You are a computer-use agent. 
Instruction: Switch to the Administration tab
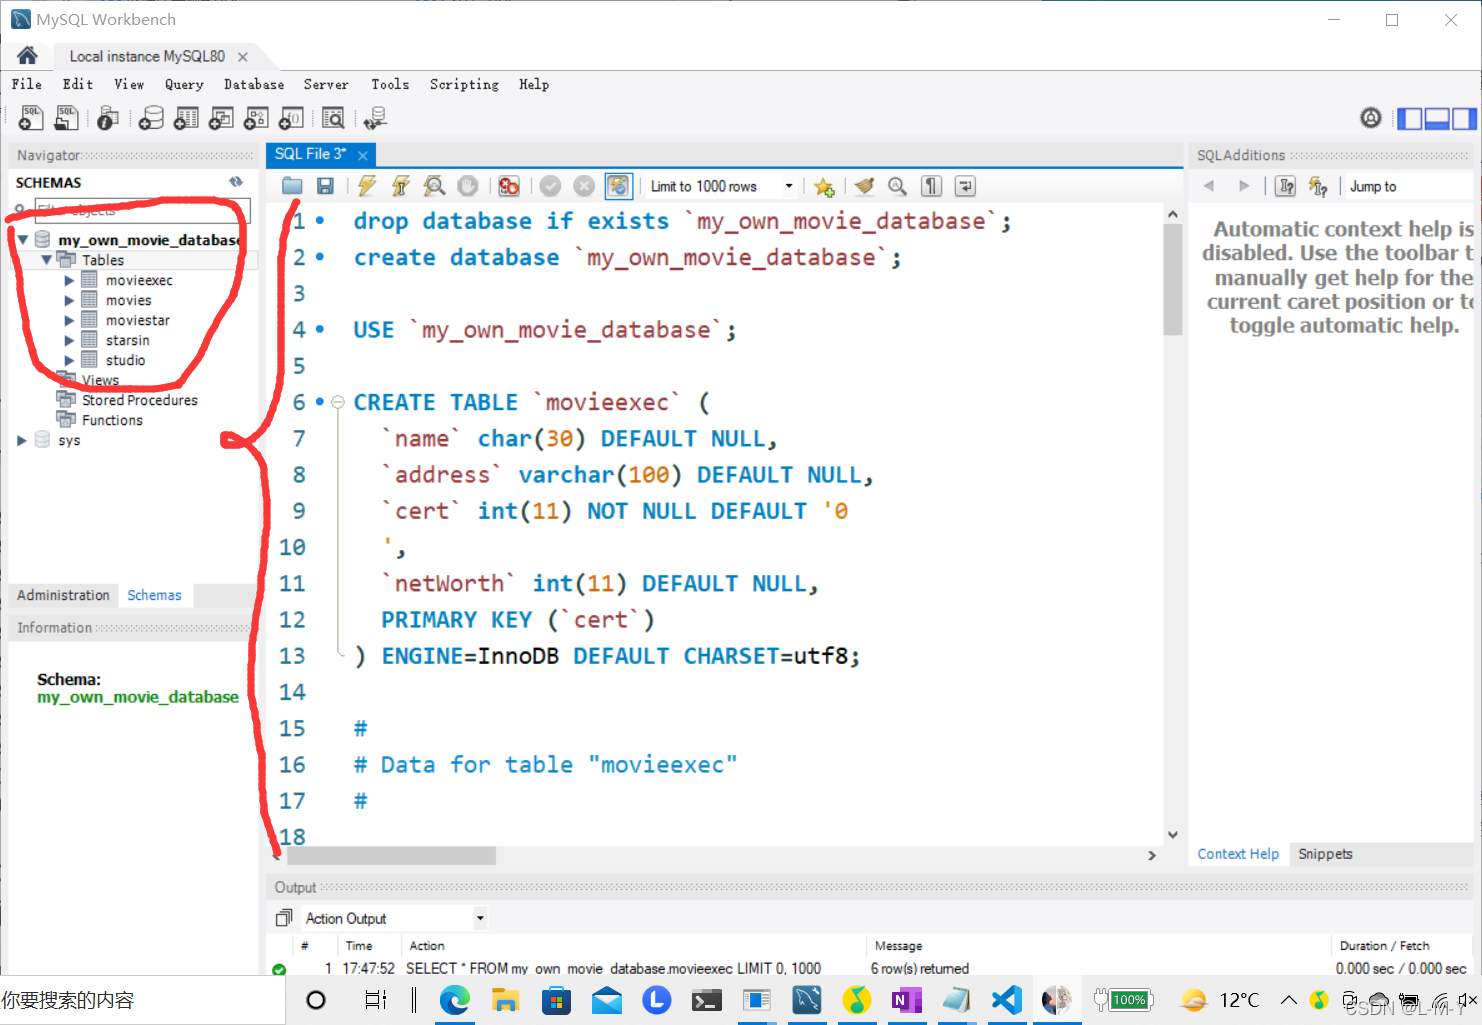(63, 595)
